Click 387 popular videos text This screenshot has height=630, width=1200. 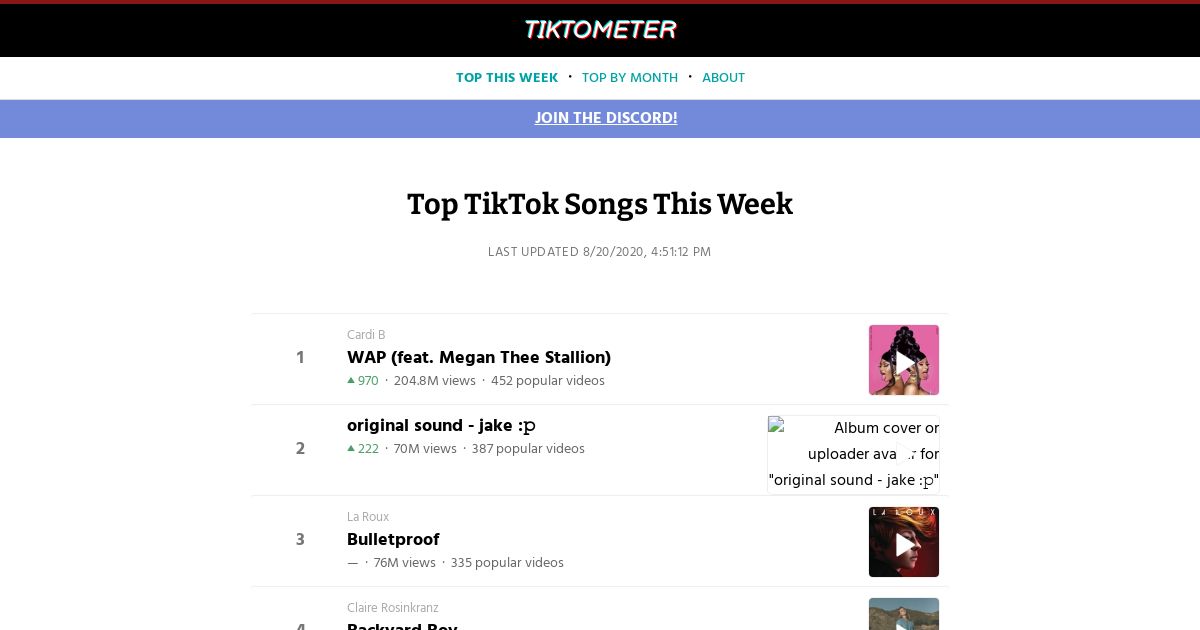528,449
